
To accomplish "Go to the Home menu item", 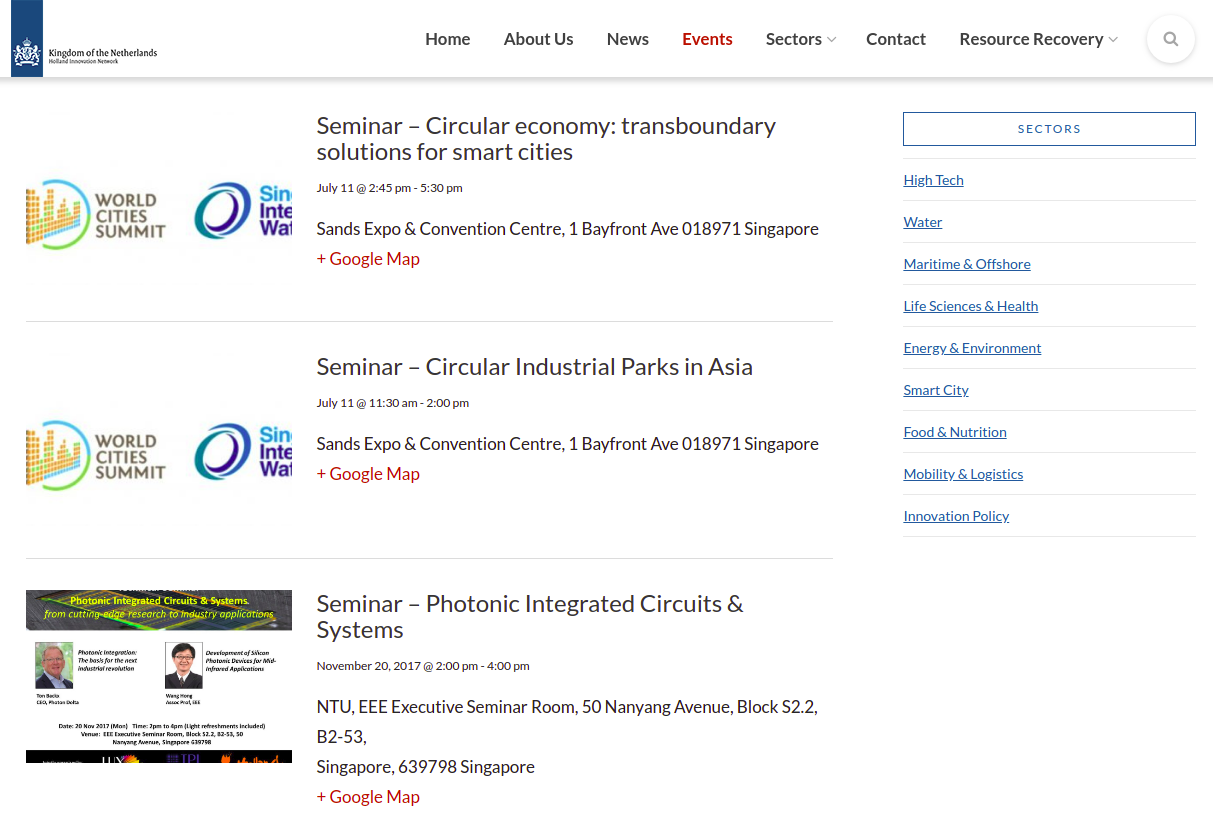I will click(x=447, y=39).
